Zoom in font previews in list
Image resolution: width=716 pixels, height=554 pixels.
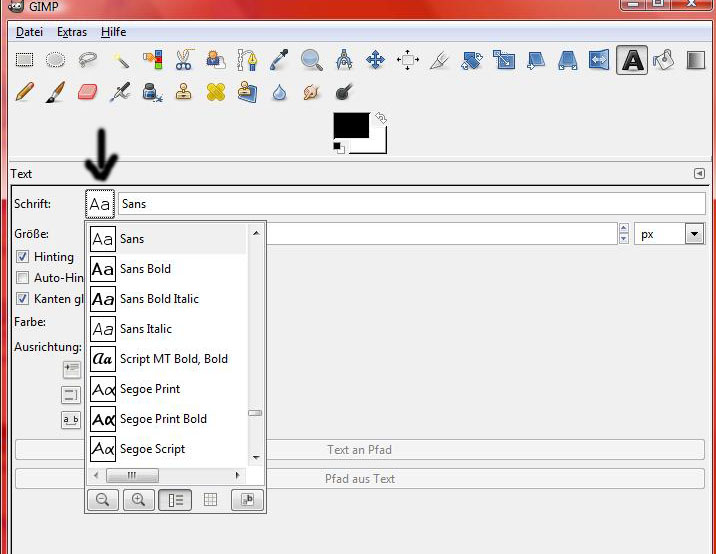(138, 500)
